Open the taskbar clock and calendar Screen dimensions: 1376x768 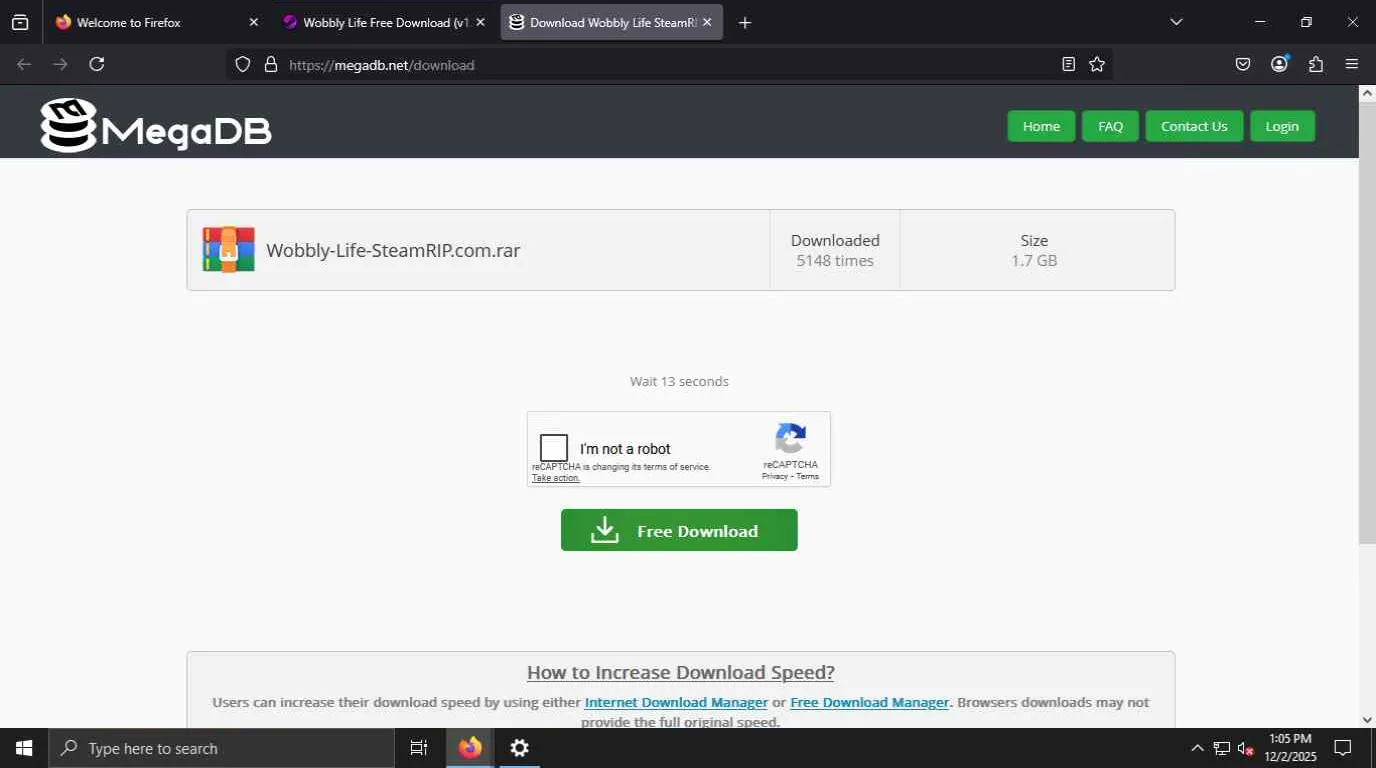pyautogui.click(x=1289, y=748)
